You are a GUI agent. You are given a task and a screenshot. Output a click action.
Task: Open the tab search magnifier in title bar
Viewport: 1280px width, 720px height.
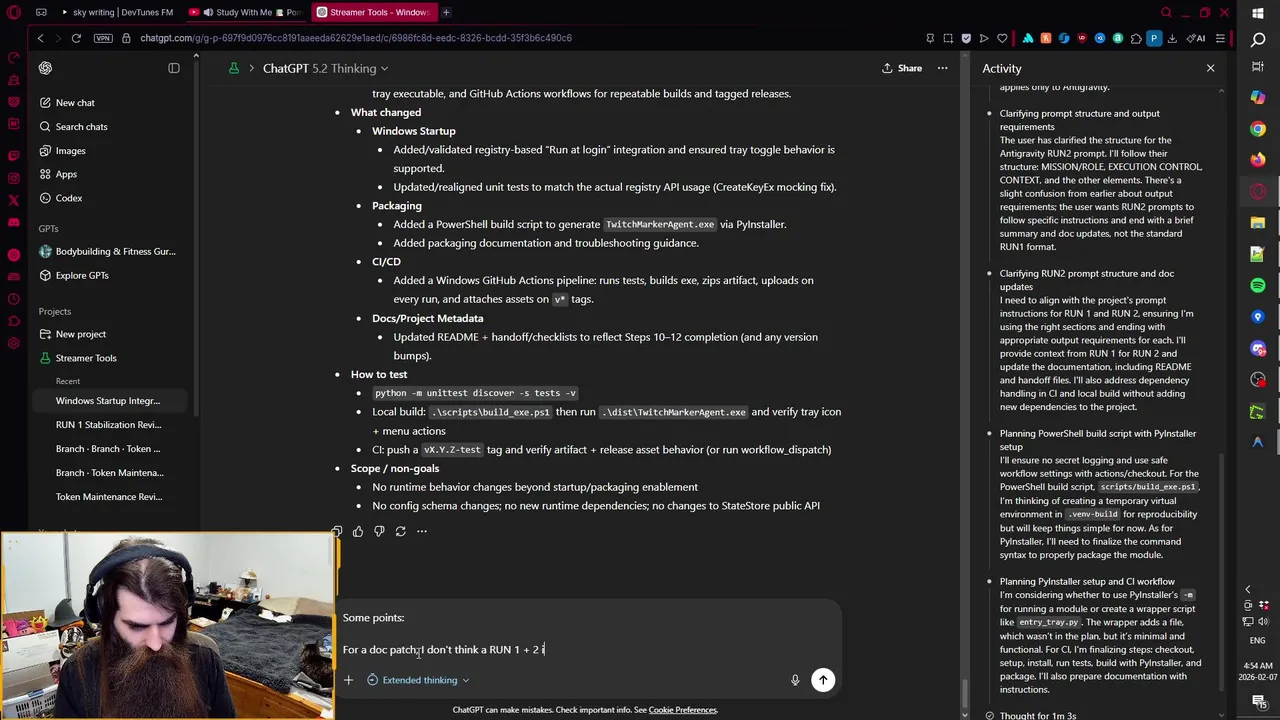click(x=1166, y=12)
